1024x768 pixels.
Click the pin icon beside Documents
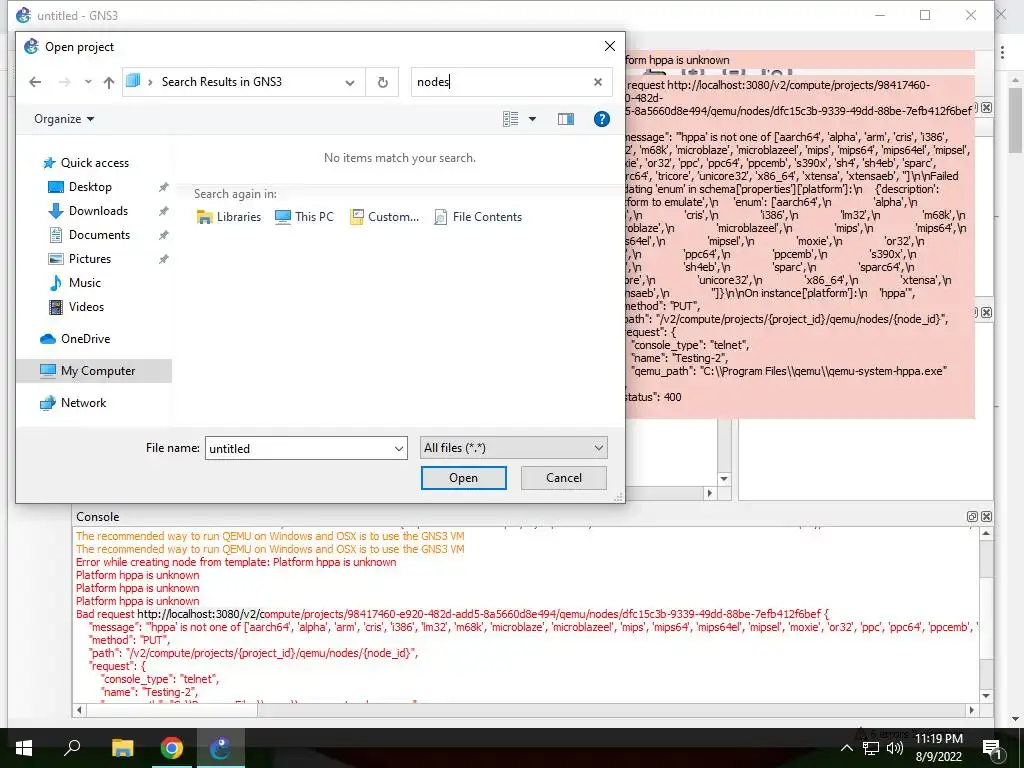[x=163, y=235]
